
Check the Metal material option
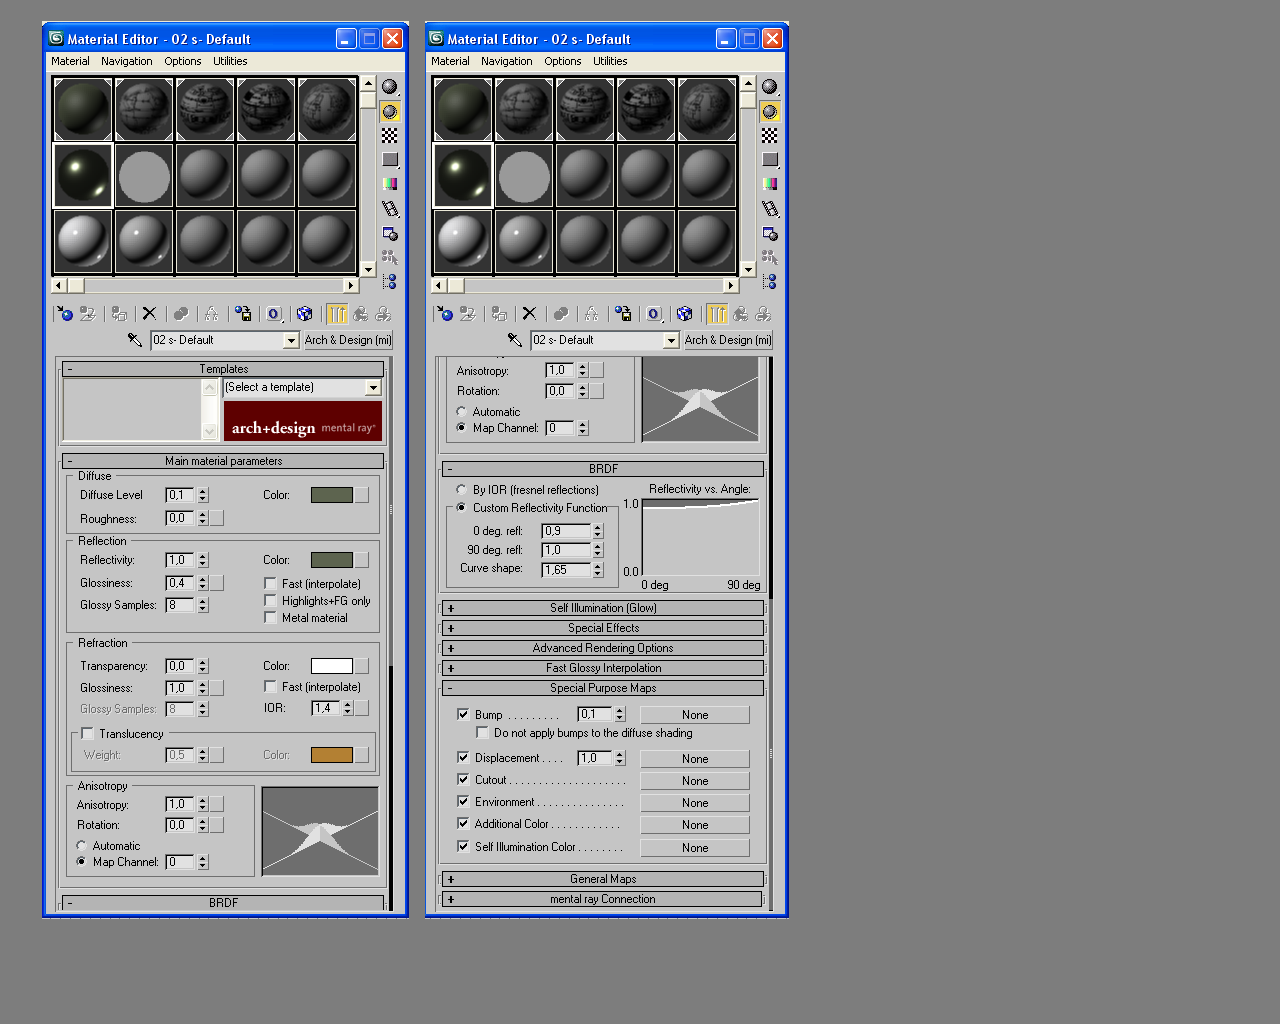click(270, 617)
